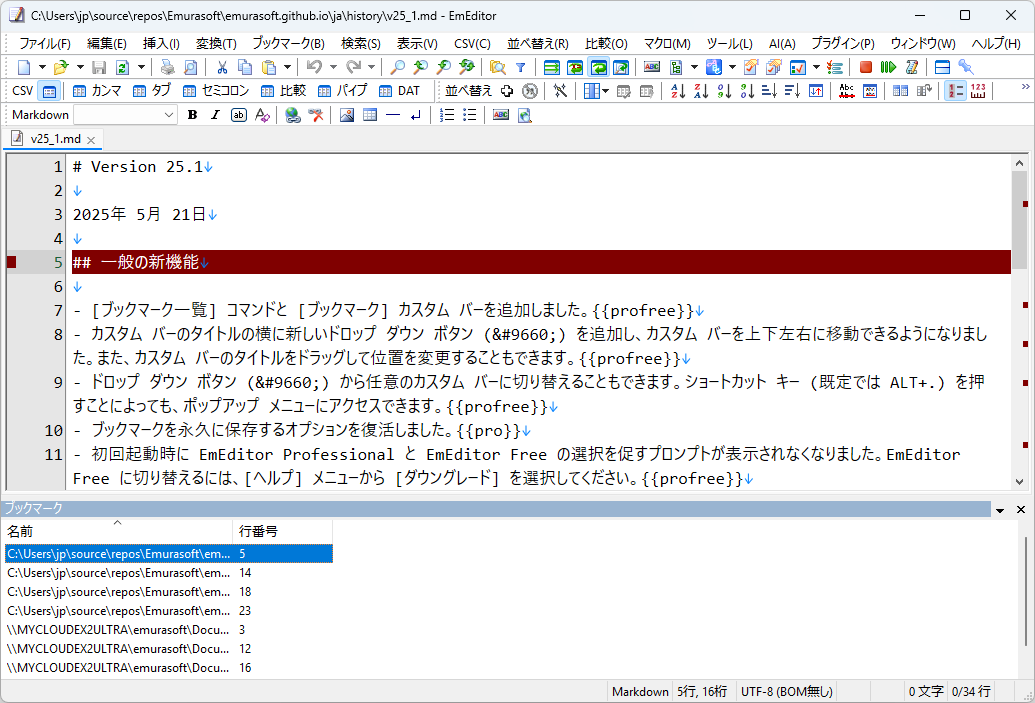Click the Copy icon in toolbar
The width and height of the screenshot is (1035, 703).
(x=245, y=67)
